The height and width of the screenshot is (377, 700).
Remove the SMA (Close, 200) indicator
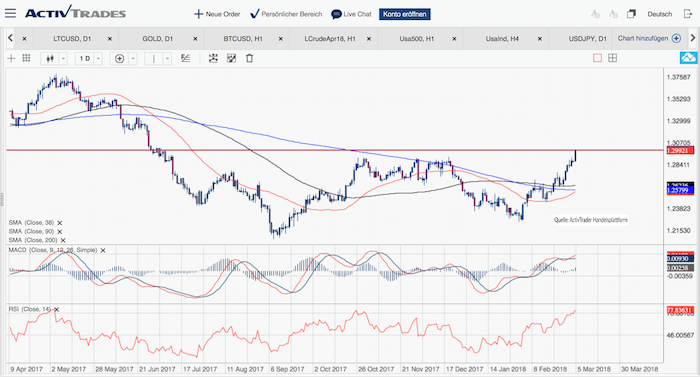coord(63,240)
